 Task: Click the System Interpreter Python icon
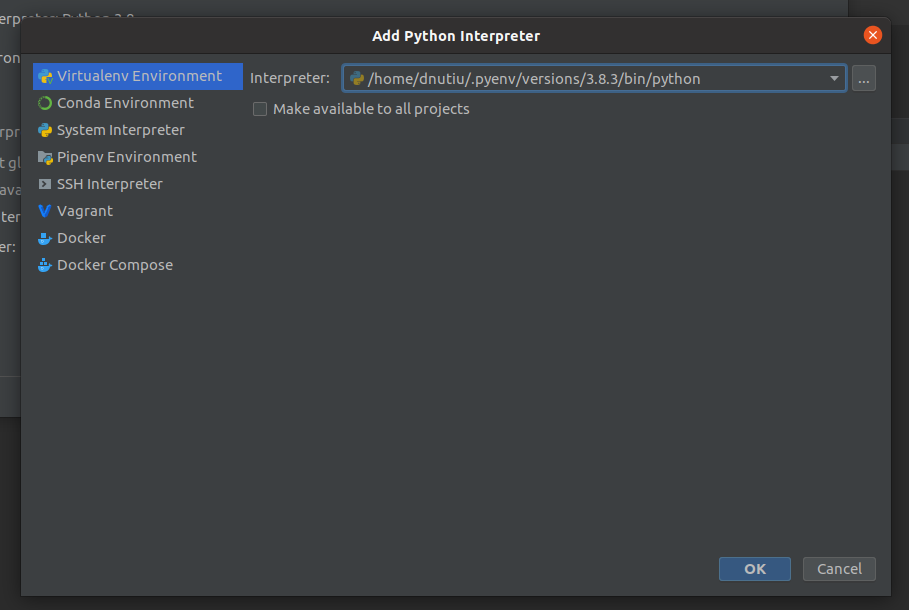coord(45,130)
